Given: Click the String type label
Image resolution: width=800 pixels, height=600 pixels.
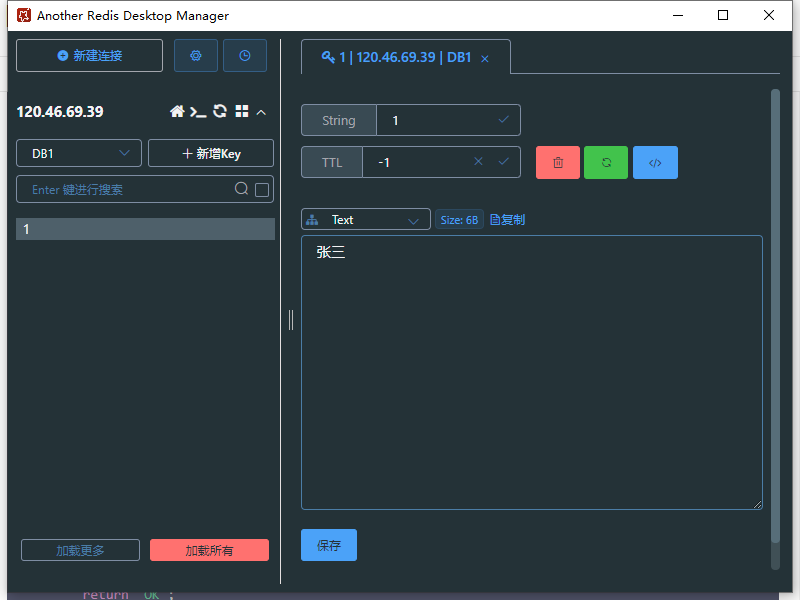Looking at the screenshot, I should click(x=339, y=120).
